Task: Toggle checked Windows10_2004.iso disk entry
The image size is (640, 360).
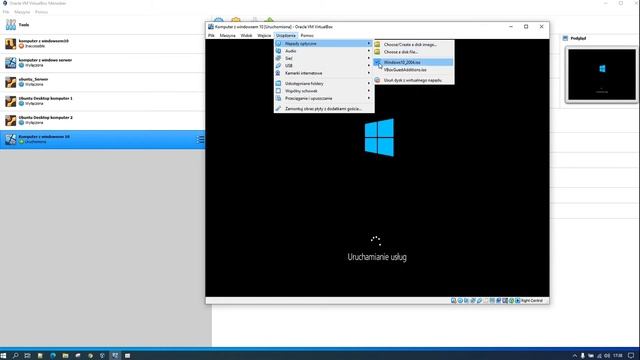Action: point(413,62)
